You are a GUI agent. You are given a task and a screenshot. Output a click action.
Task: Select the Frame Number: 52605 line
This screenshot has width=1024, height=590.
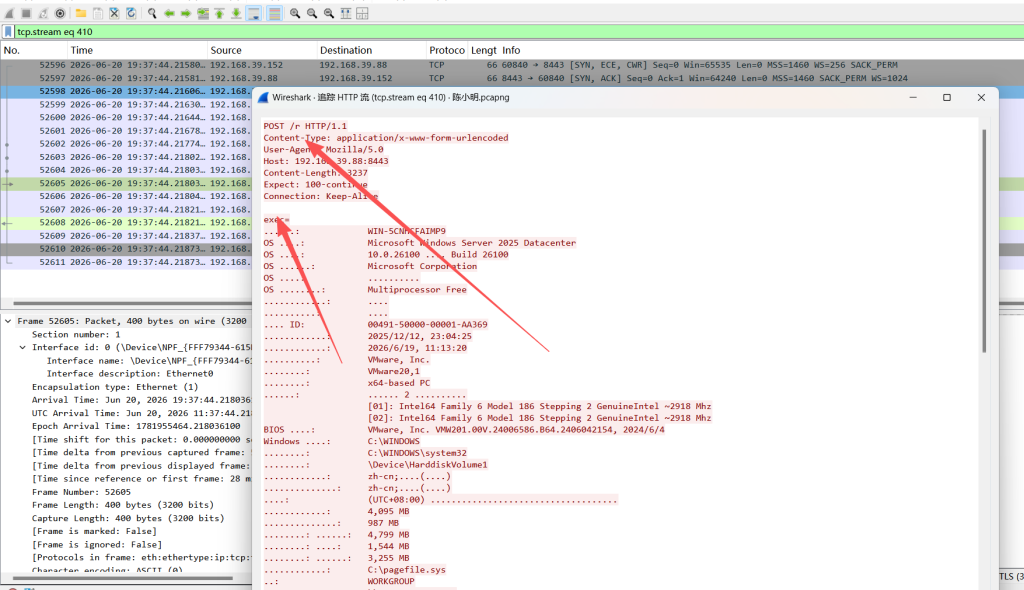(x=81, y=492)
